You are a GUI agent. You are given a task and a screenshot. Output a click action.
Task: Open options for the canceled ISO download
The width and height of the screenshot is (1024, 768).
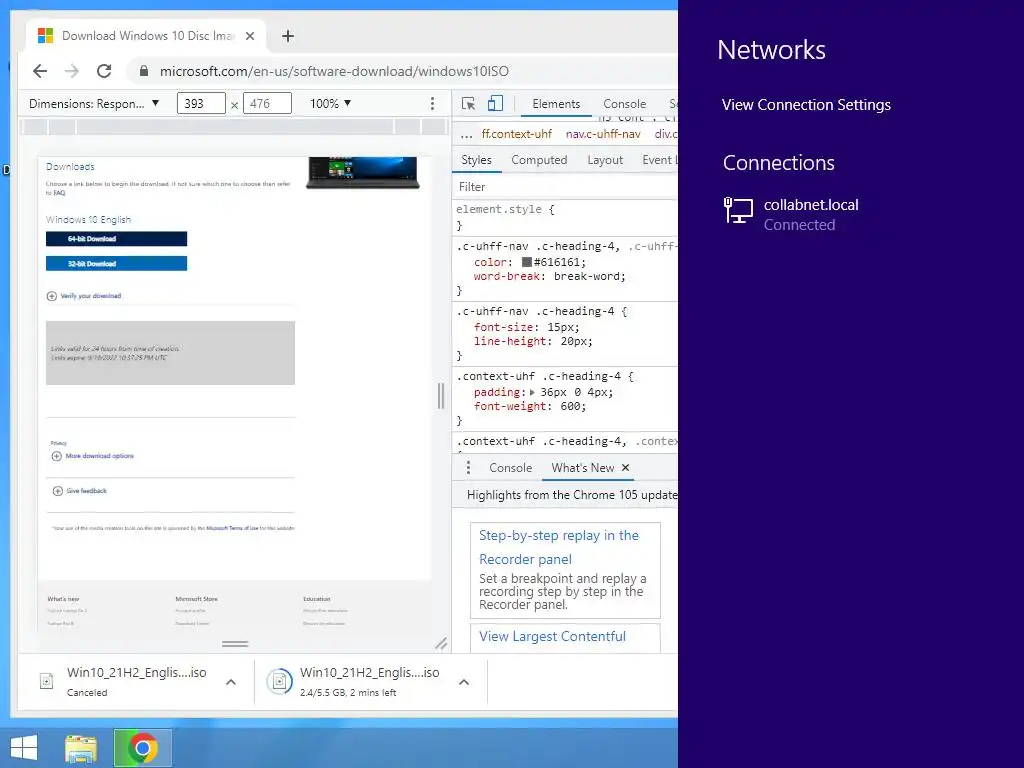(231, 682)
